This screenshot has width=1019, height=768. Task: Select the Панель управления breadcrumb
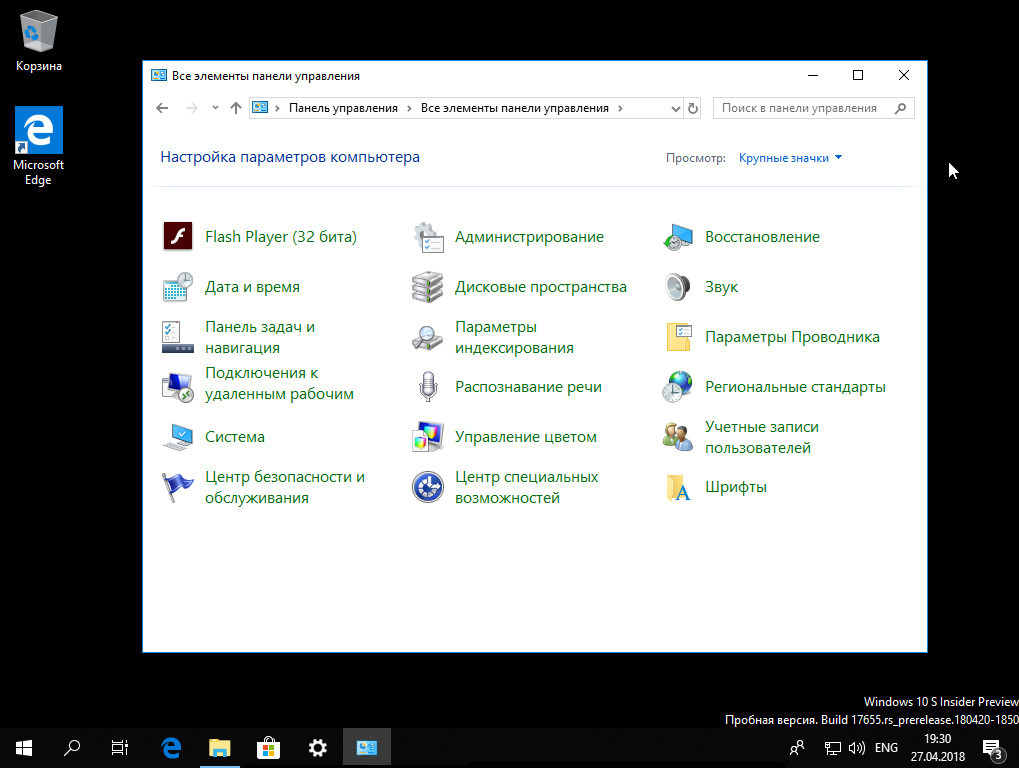[343, 108]
